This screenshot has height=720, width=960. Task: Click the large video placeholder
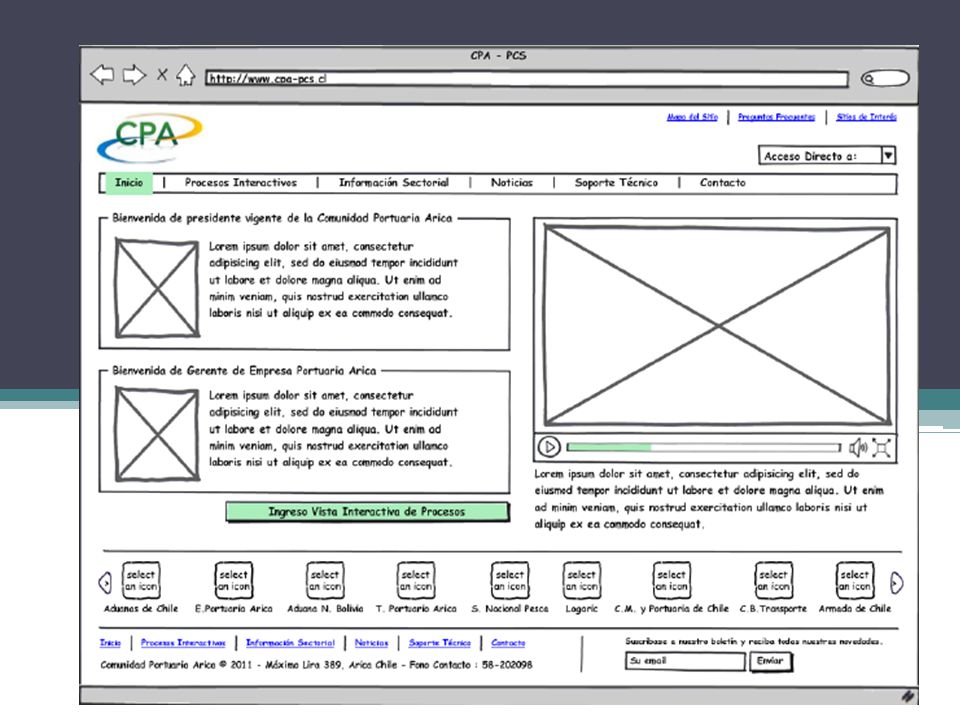pyautogui.click(x=717, y=325)
